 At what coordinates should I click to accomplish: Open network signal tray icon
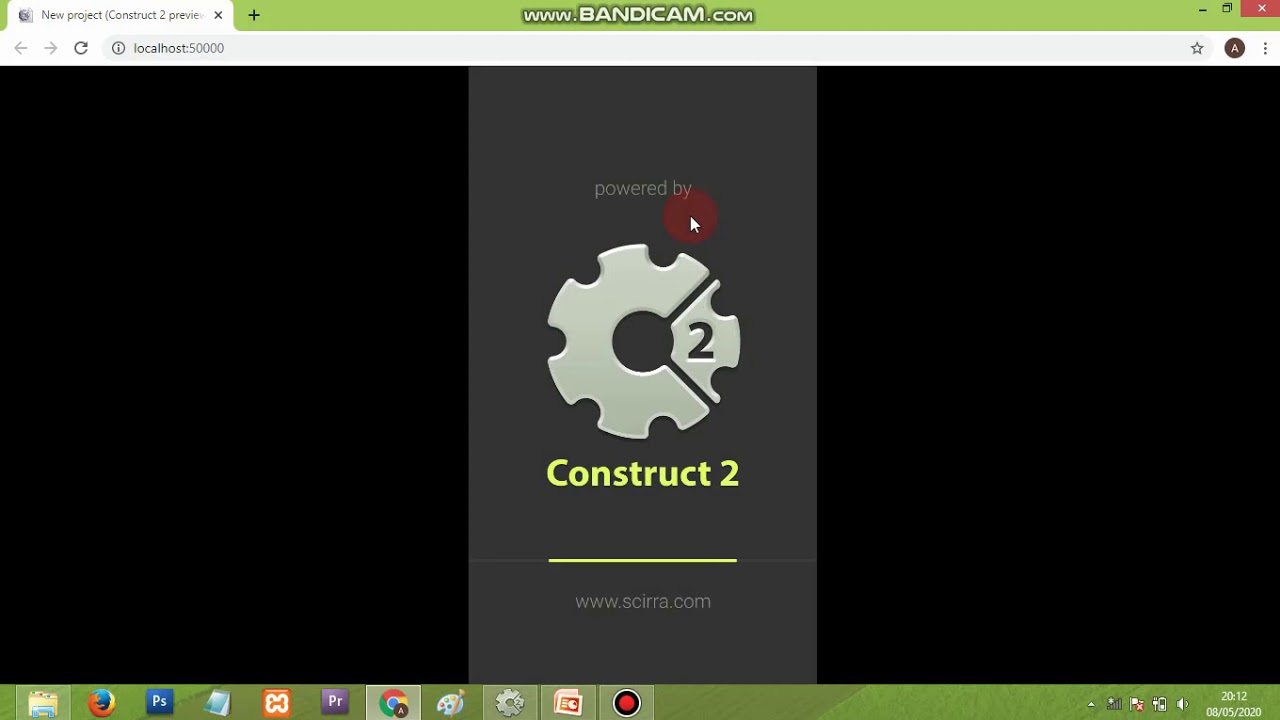click(1113, 704)
